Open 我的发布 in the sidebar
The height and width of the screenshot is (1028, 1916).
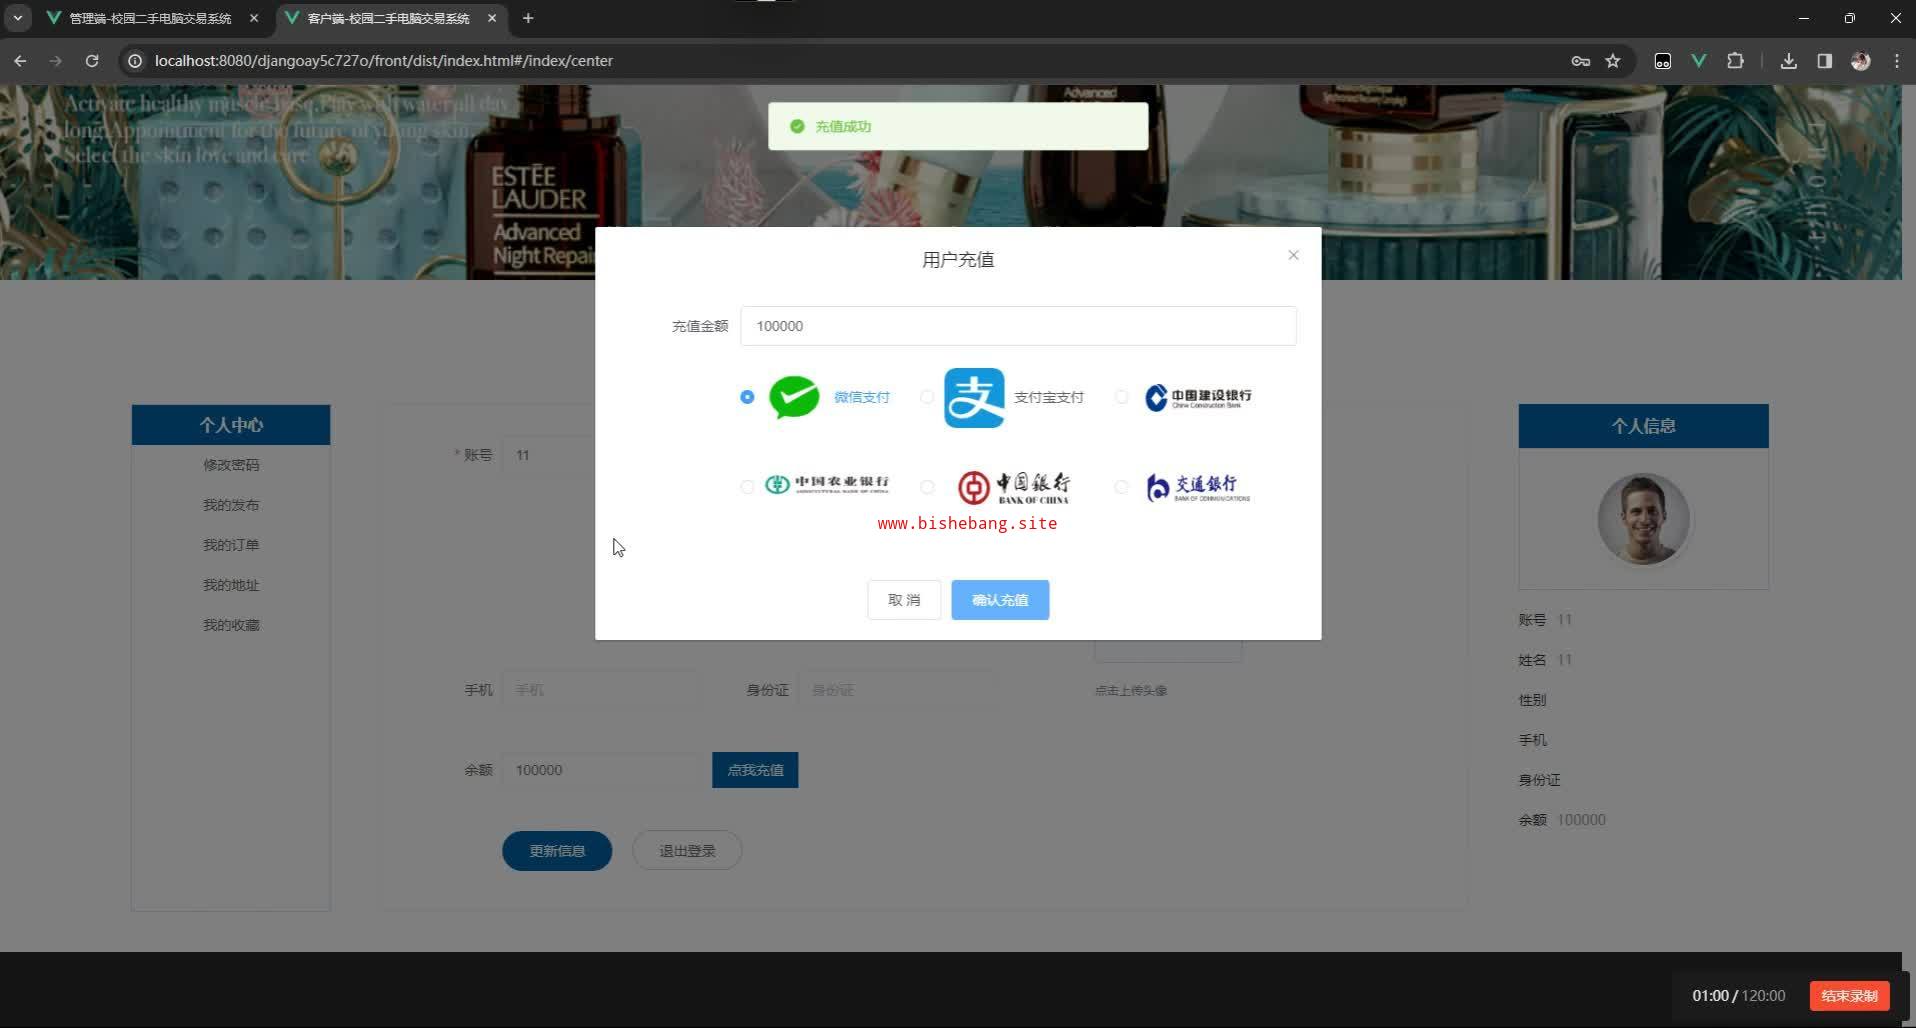click(231, 505)
